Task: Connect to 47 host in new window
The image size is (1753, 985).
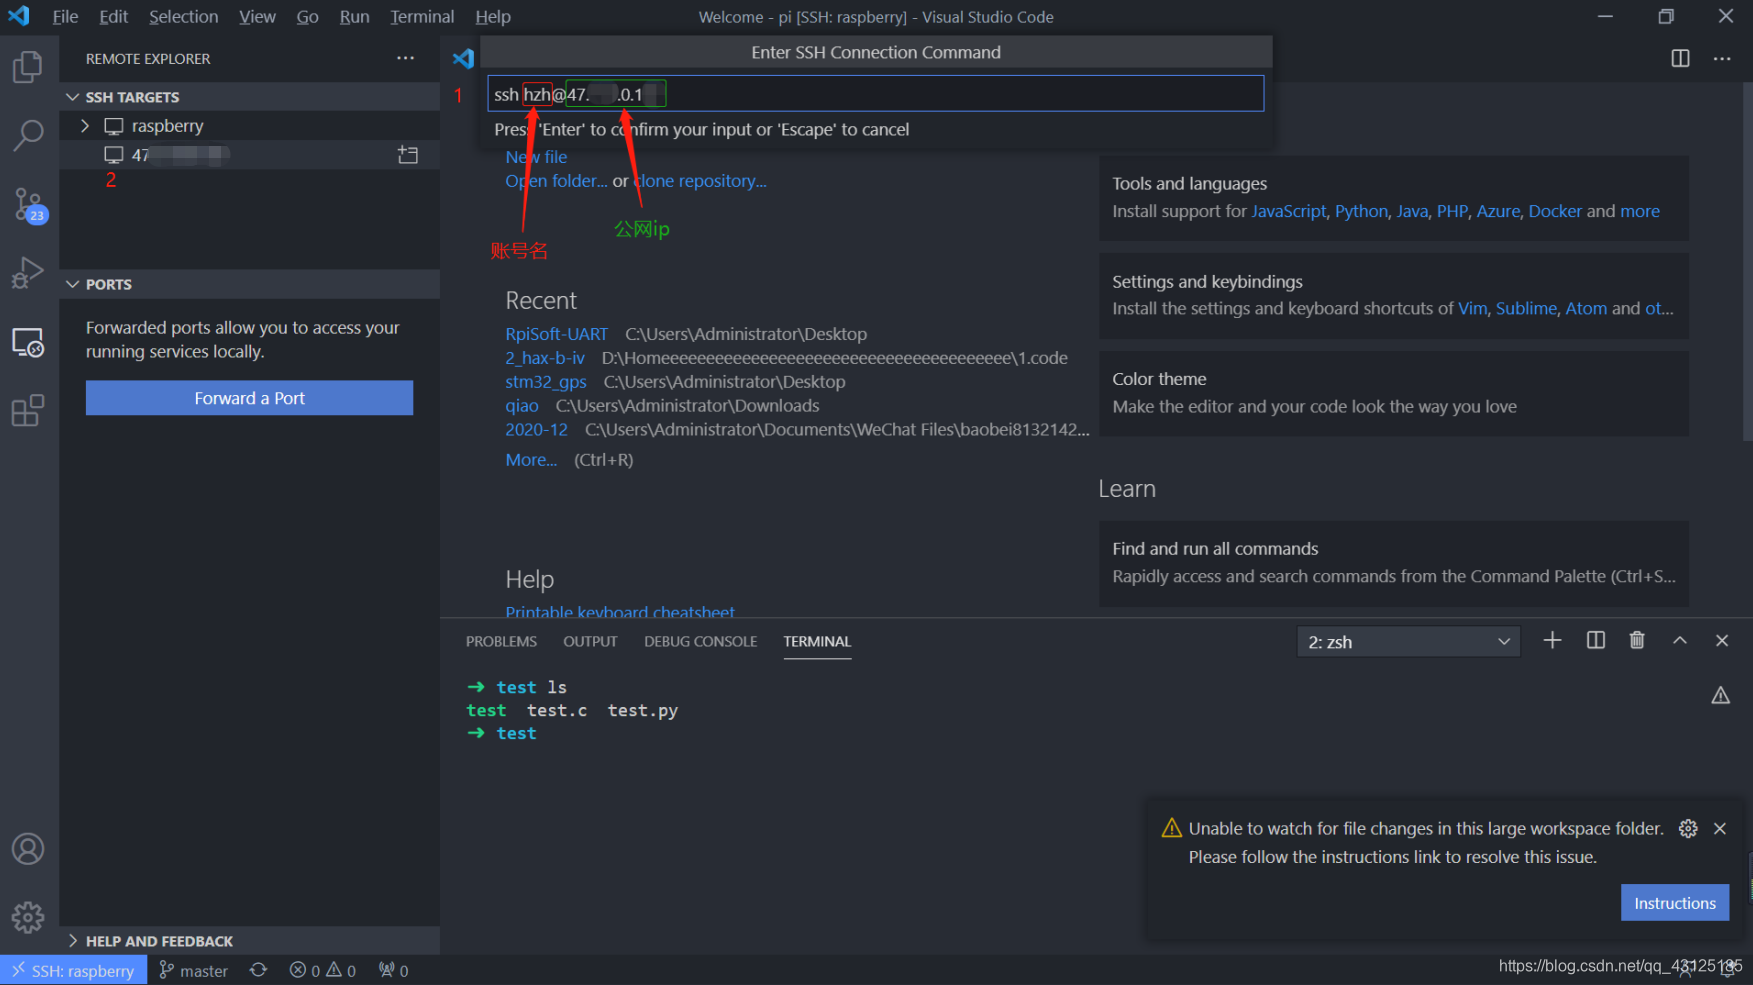Action: click(x=408, y=155)
